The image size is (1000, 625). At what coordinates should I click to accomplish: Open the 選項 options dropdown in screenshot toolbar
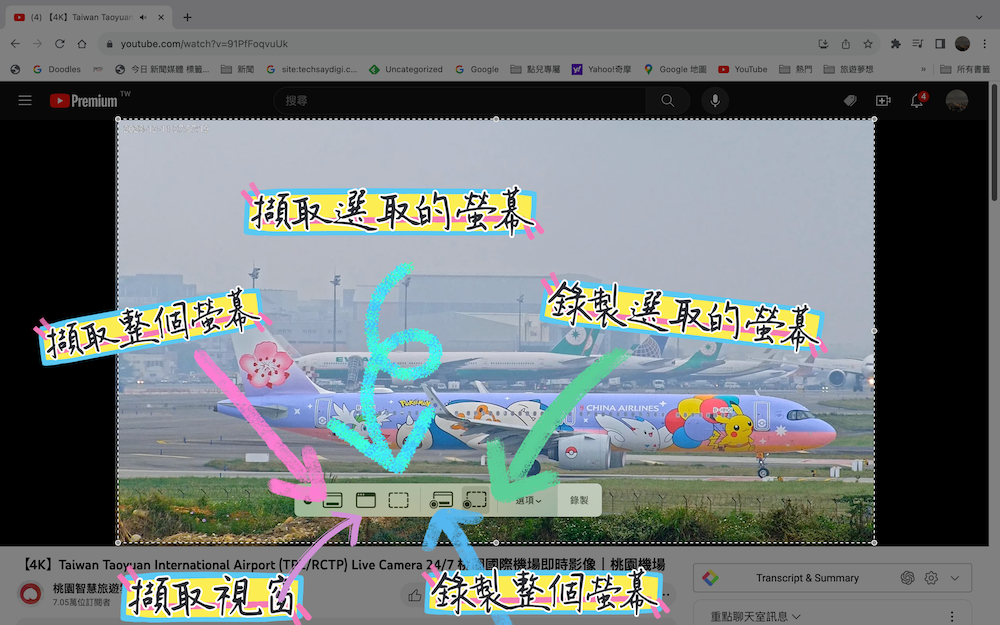click(528, 500)
